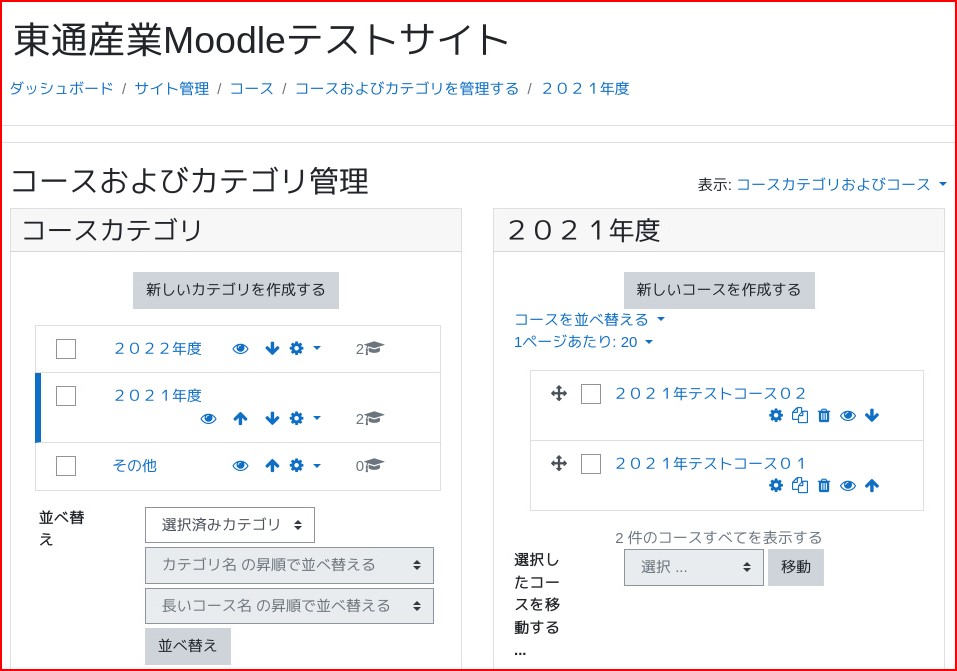Click the 並べ替え submit button

click(188, 646)
